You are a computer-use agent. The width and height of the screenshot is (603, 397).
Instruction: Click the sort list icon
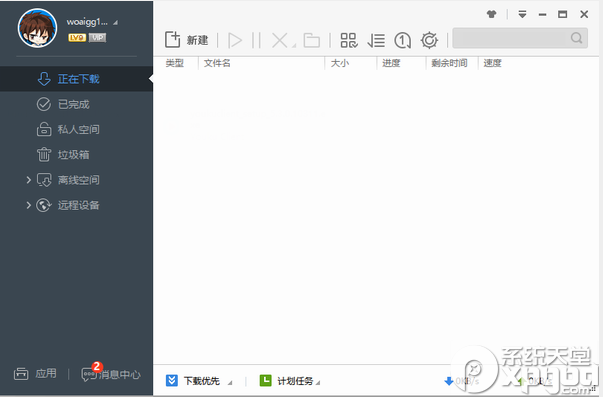376,40
